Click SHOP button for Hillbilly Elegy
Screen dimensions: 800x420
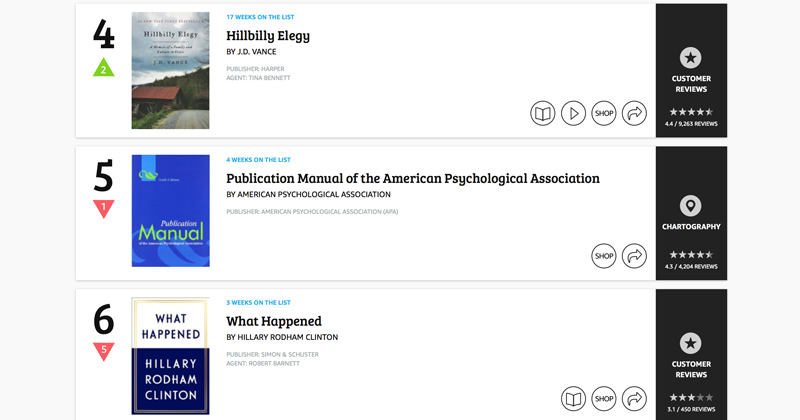pos(604,113)
